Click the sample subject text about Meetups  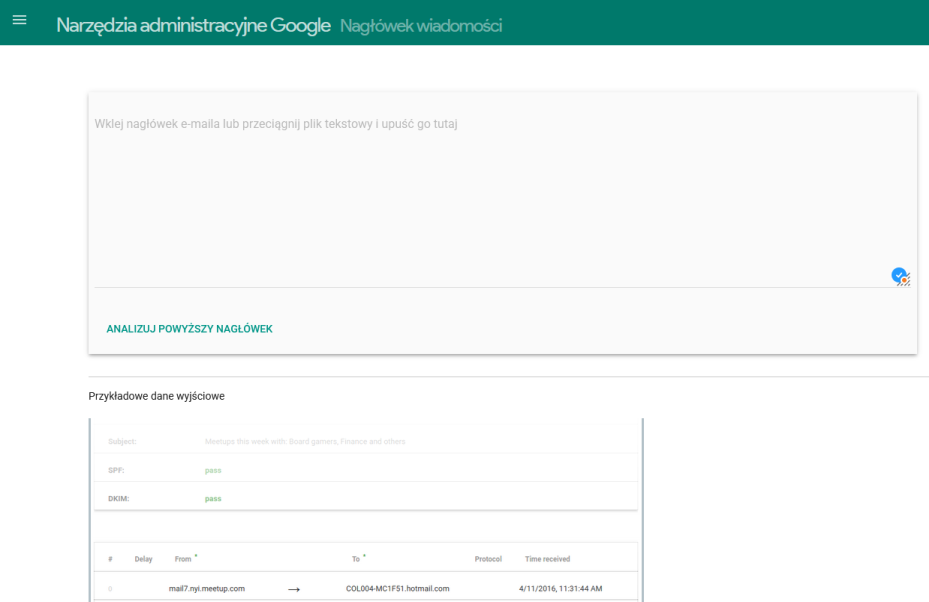(305, 441)
